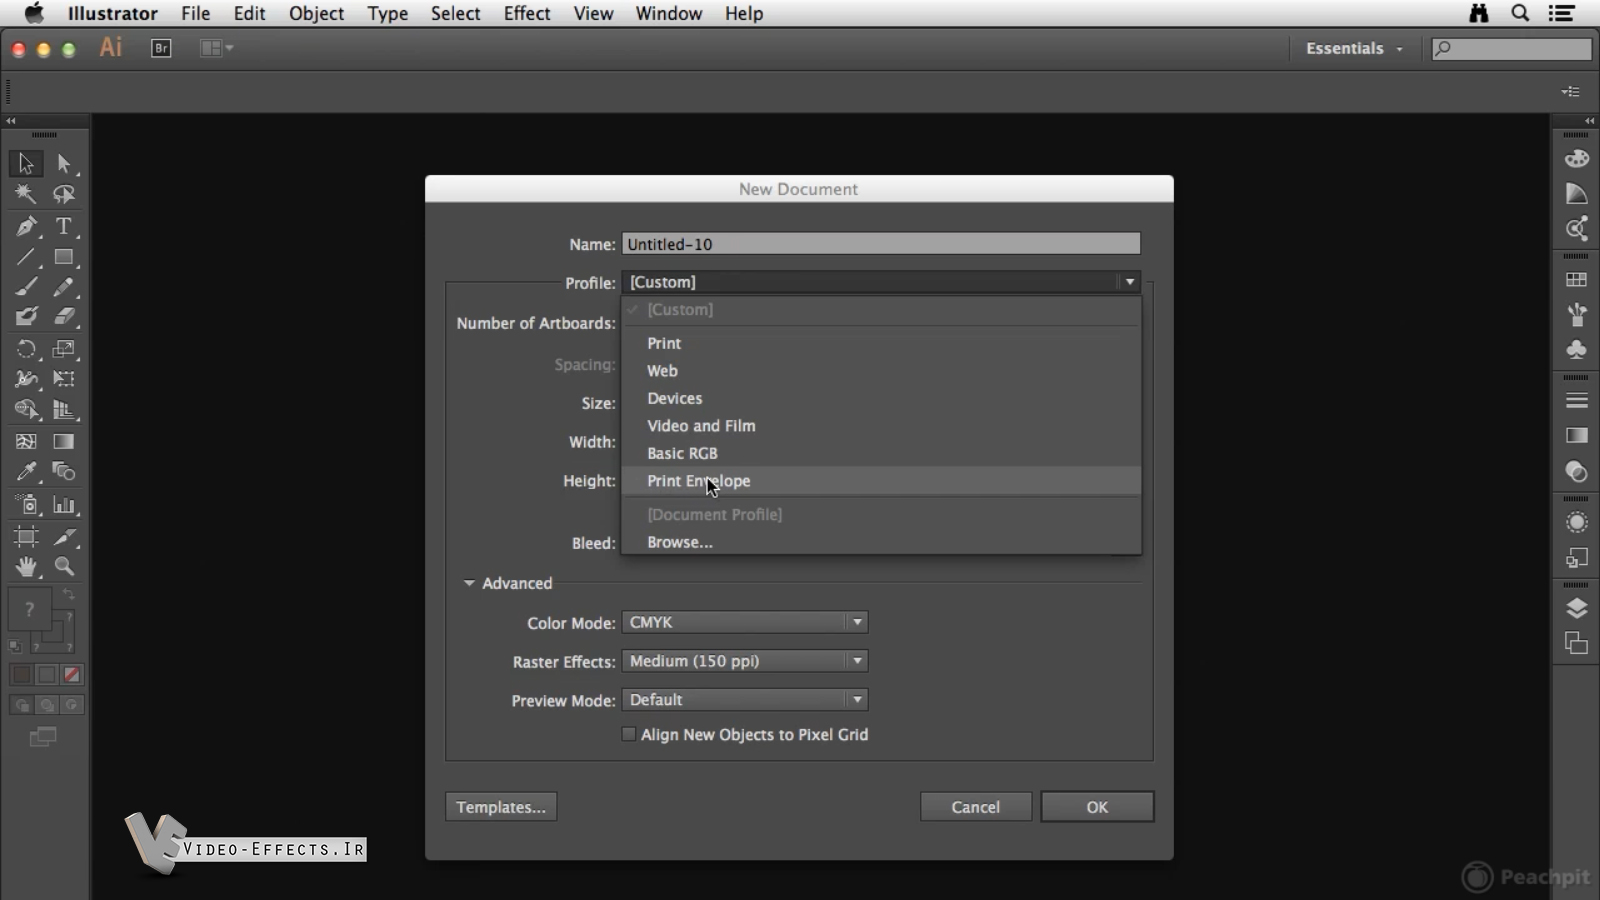Collapse the Advanced section
Screen dimensions: 1600x900
tap(469, 583)
